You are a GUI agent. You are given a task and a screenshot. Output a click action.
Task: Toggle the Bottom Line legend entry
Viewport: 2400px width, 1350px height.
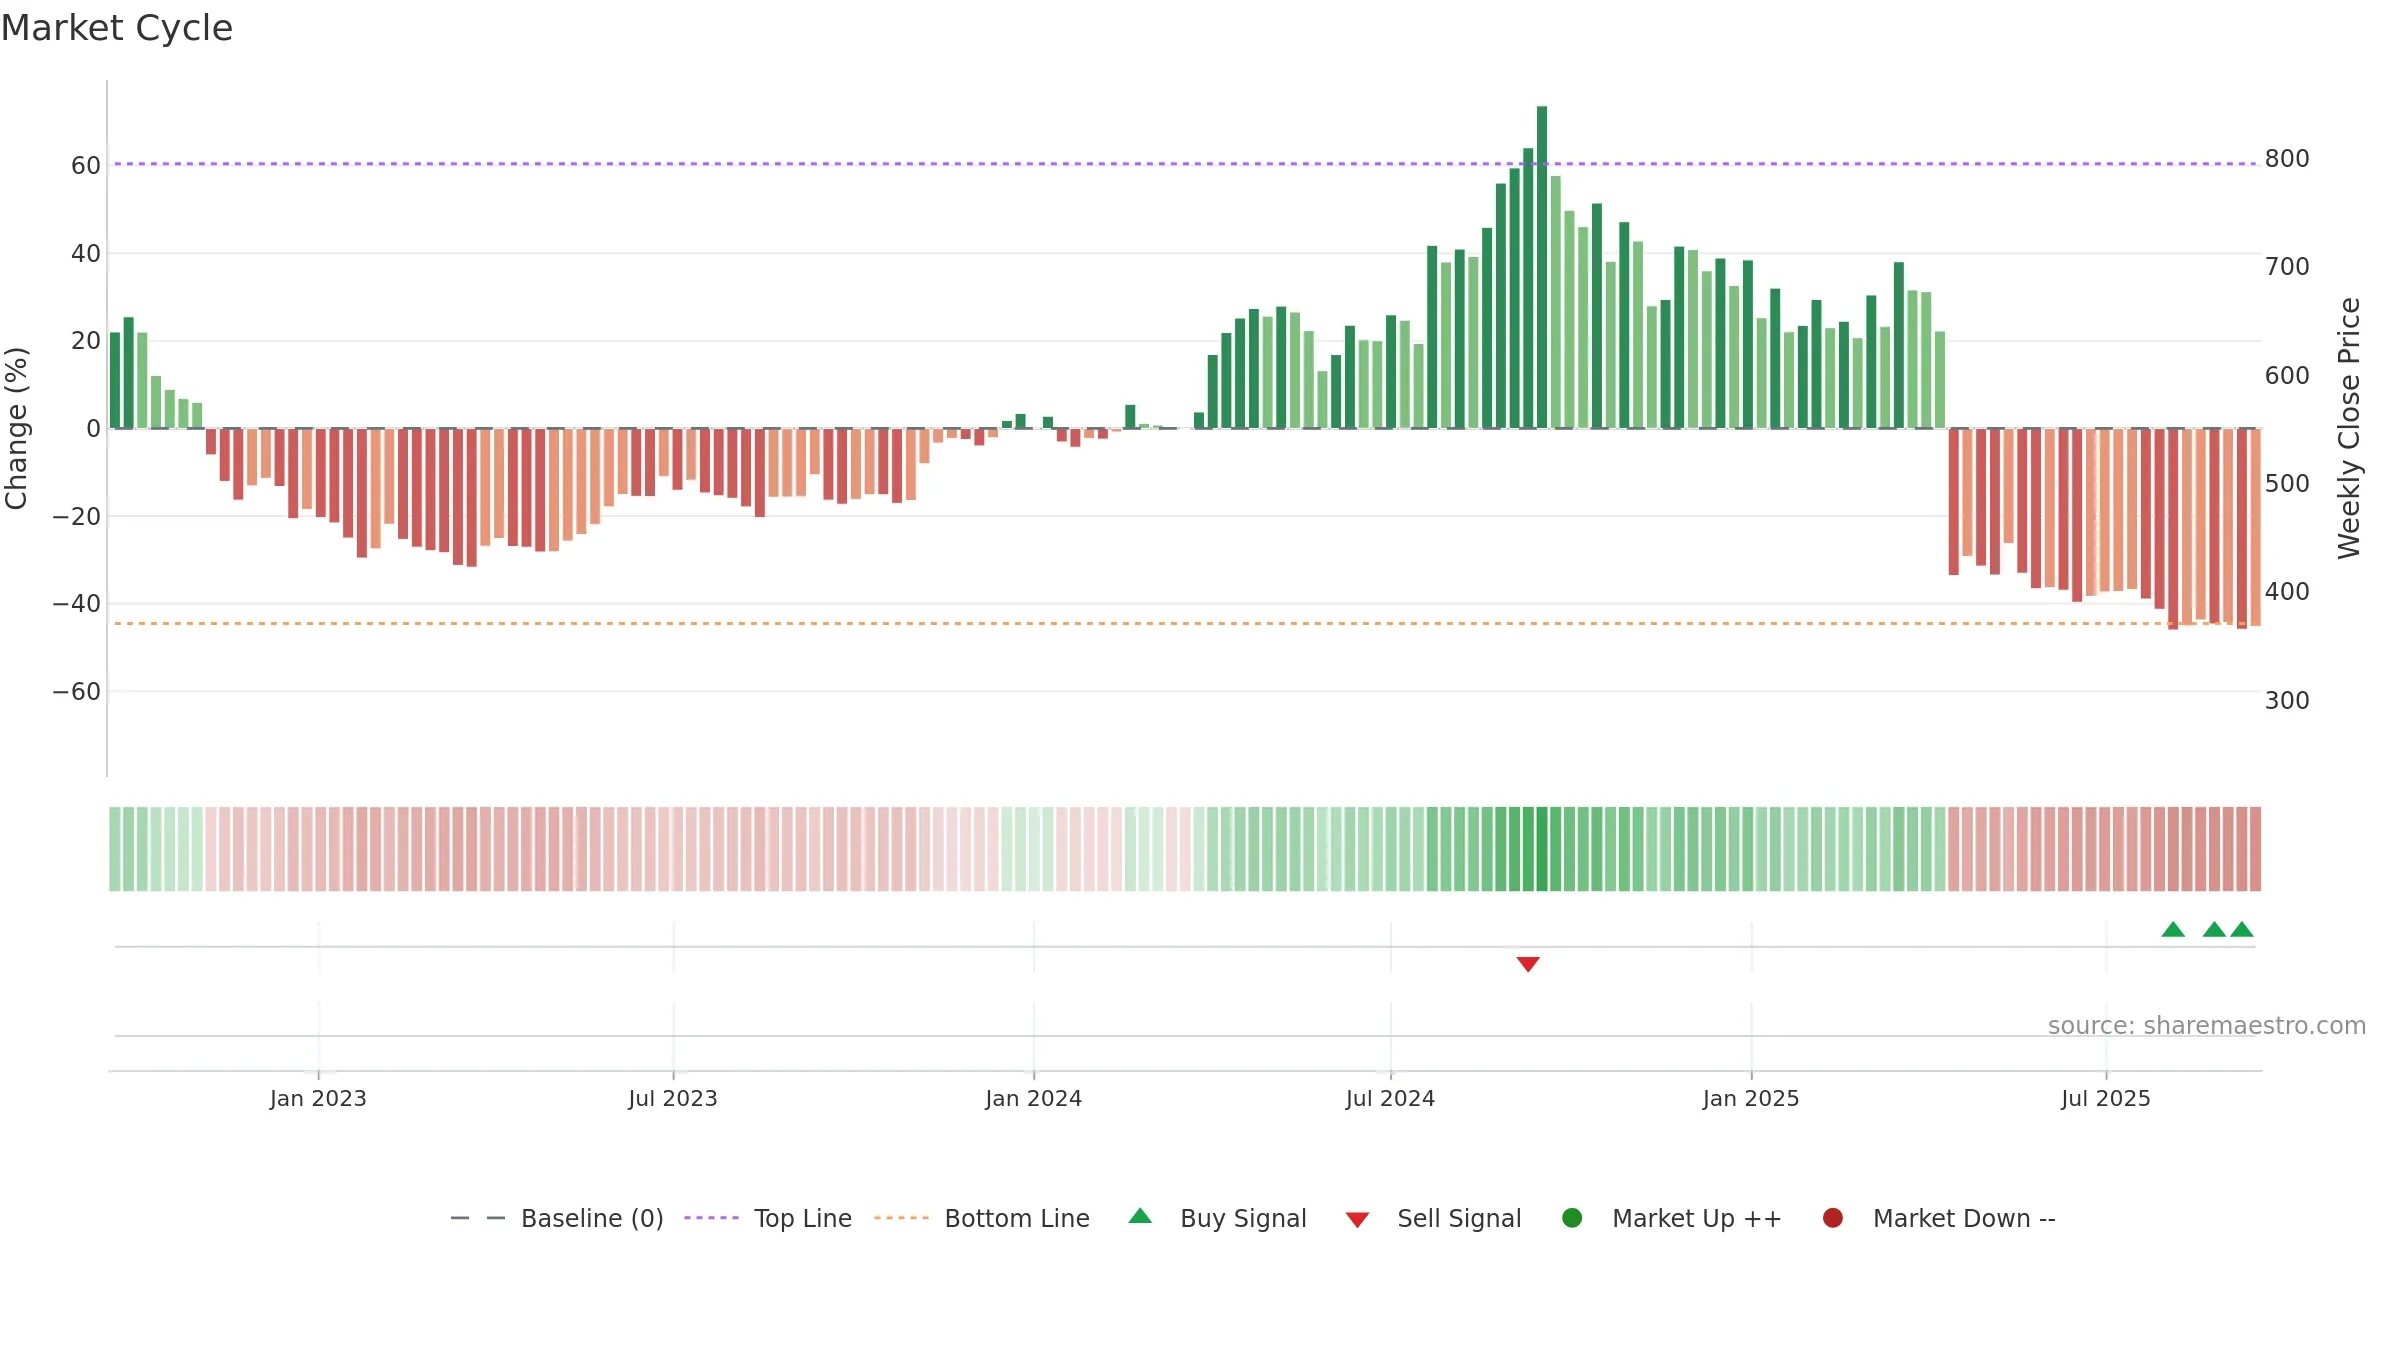tap(982, 1218)
